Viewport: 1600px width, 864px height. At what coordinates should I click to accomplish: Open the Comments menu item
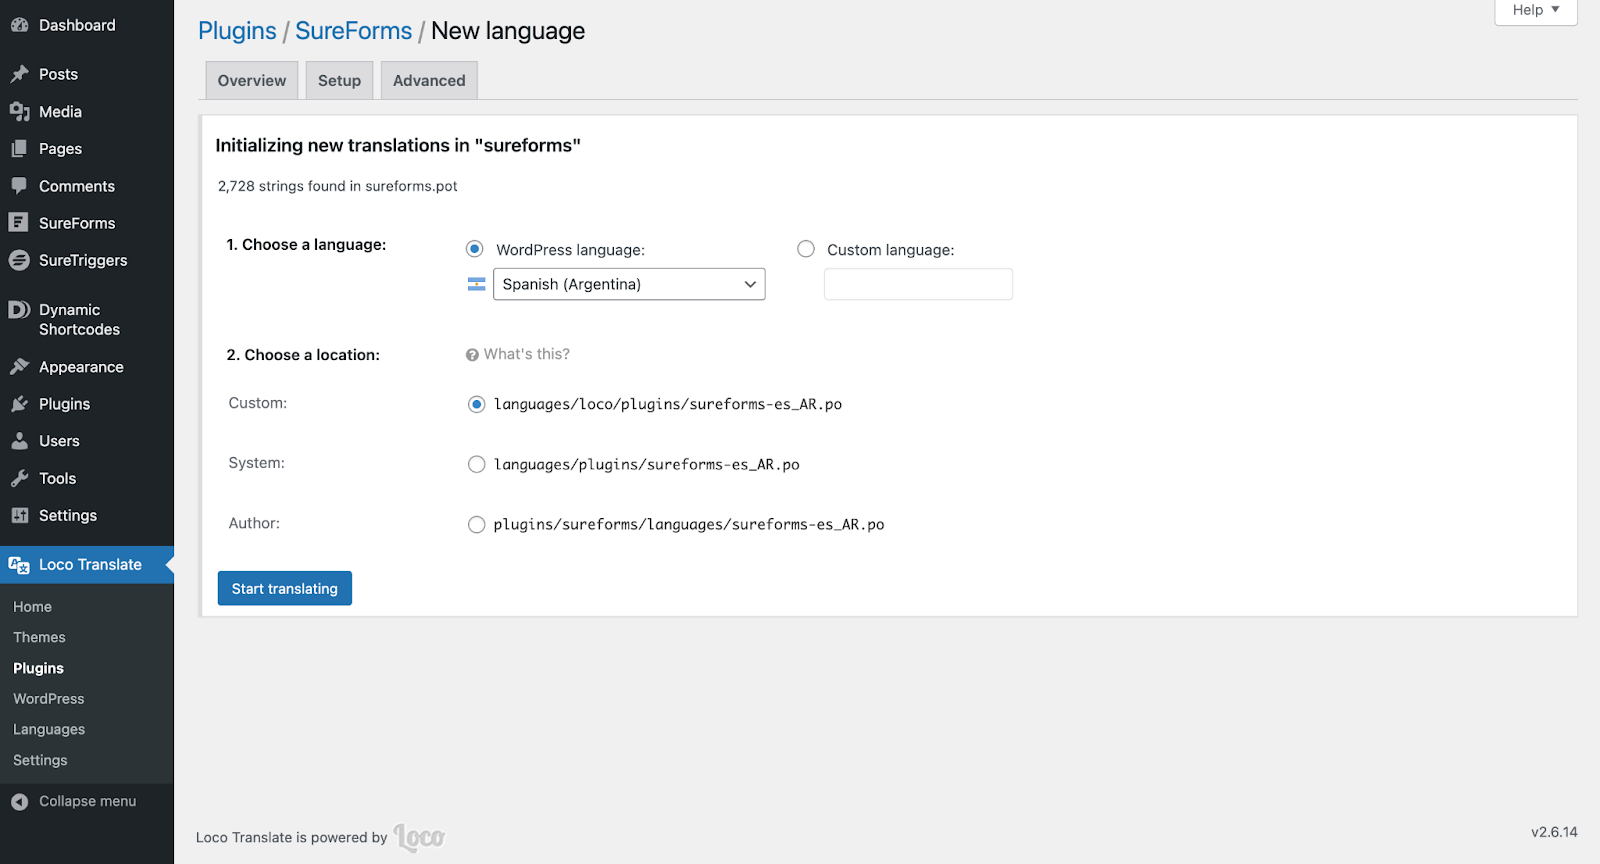click(x=87, y=186)
